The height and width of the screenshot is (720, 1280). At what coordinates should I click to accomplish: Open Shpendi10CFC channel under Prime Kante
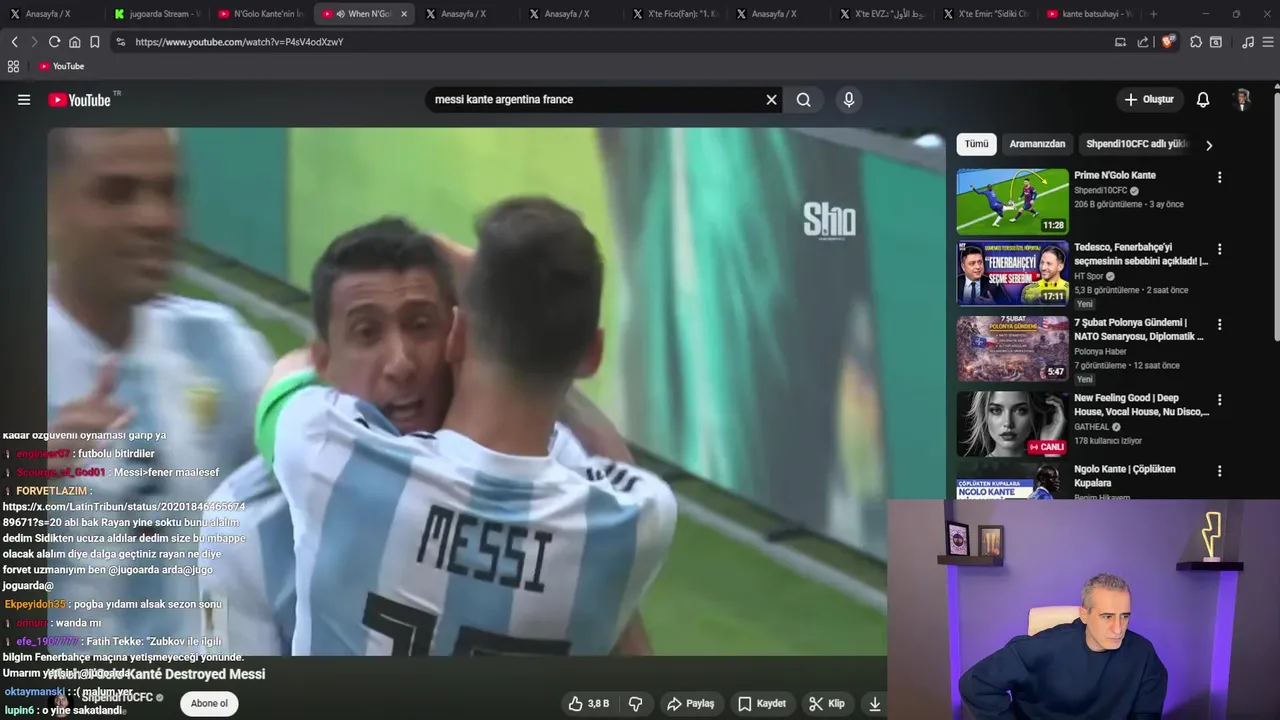point(1100,190)
